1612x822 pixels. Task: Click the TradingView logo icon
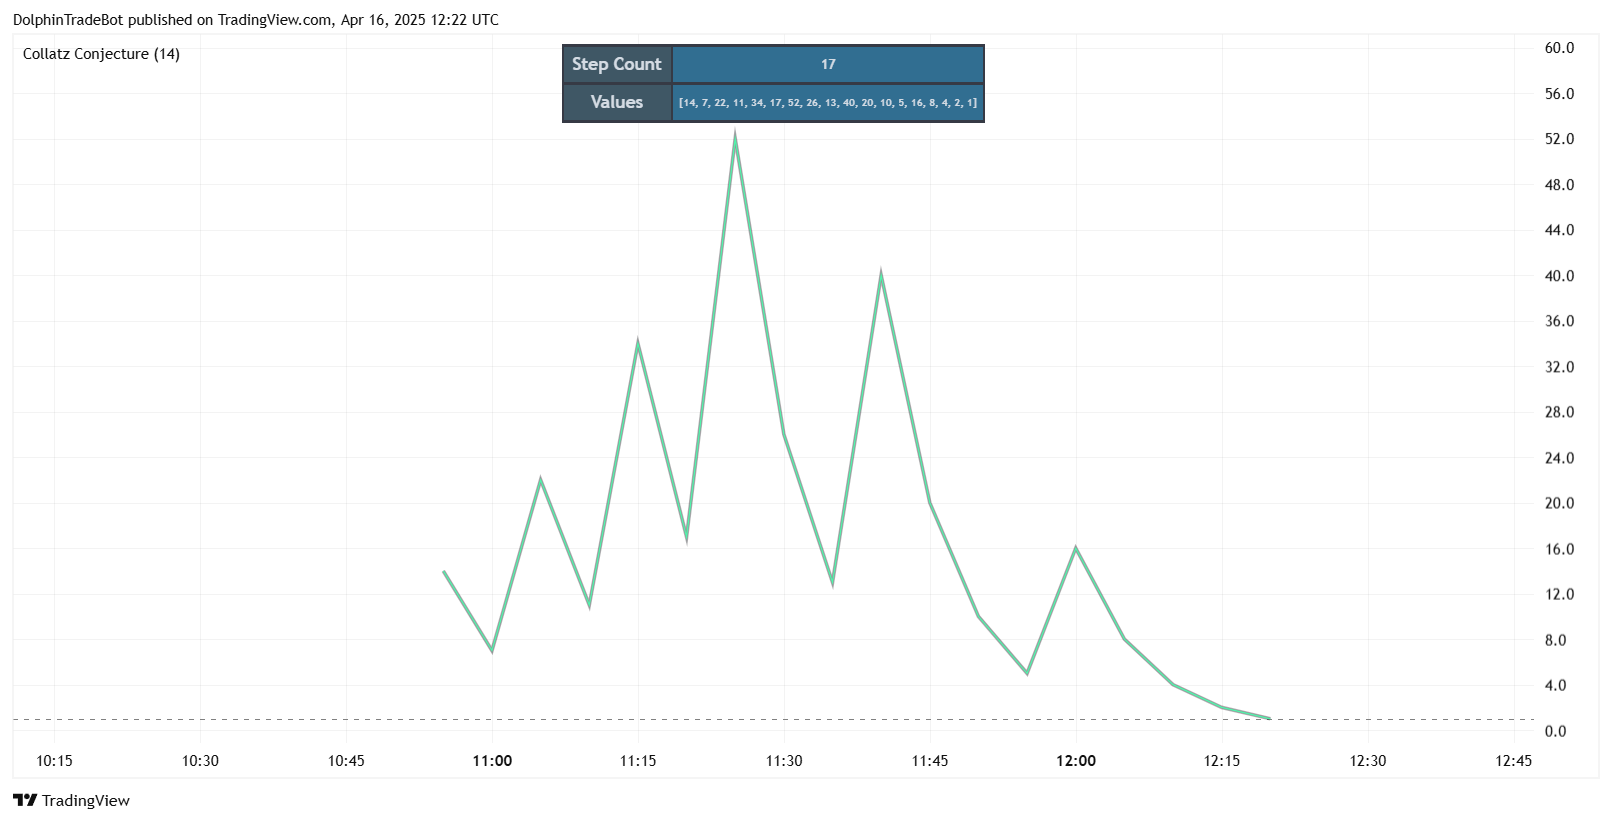tap(25, 800)
